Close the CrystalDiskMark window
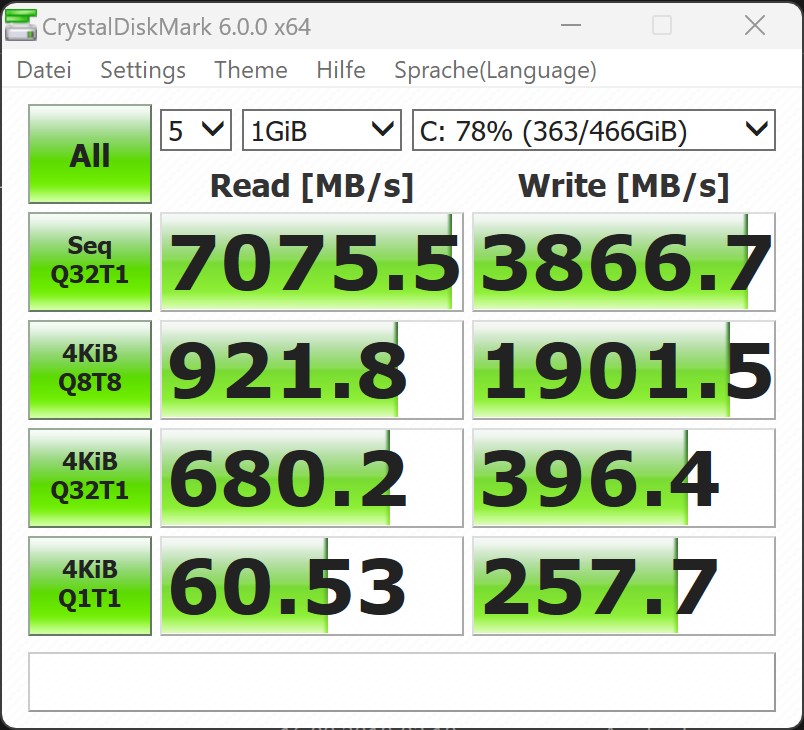804x730 pixels. (x=755, y=25)
